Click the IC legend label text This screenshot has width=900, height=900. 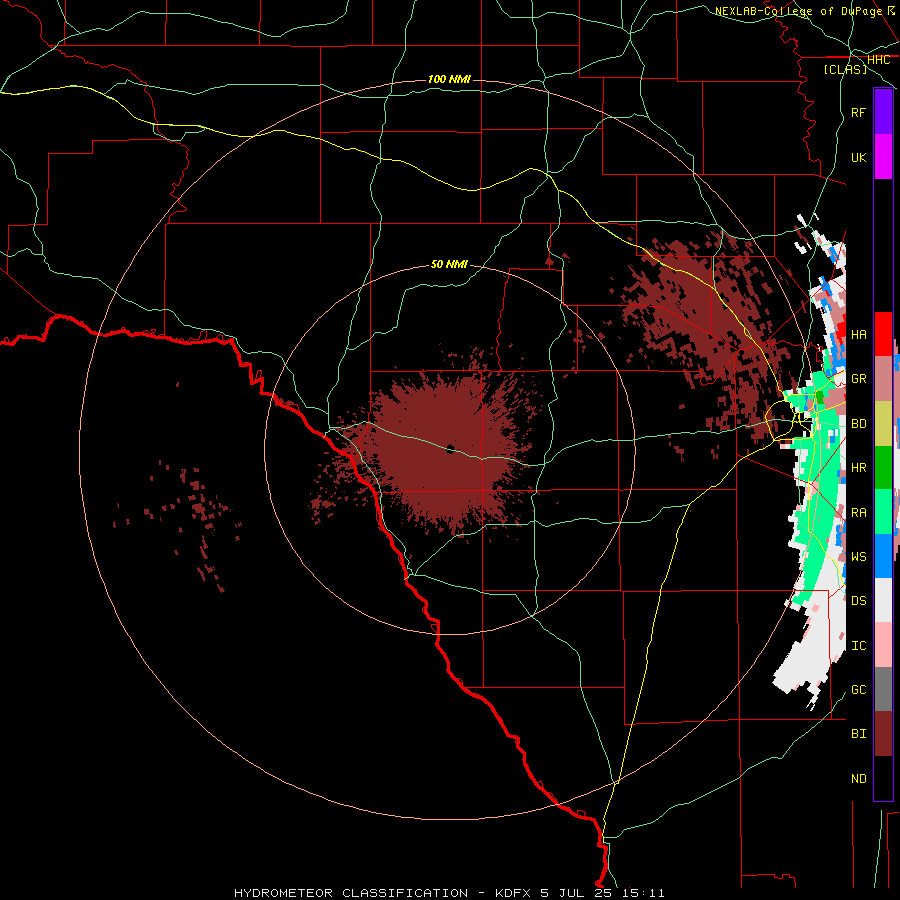point(858,645)
